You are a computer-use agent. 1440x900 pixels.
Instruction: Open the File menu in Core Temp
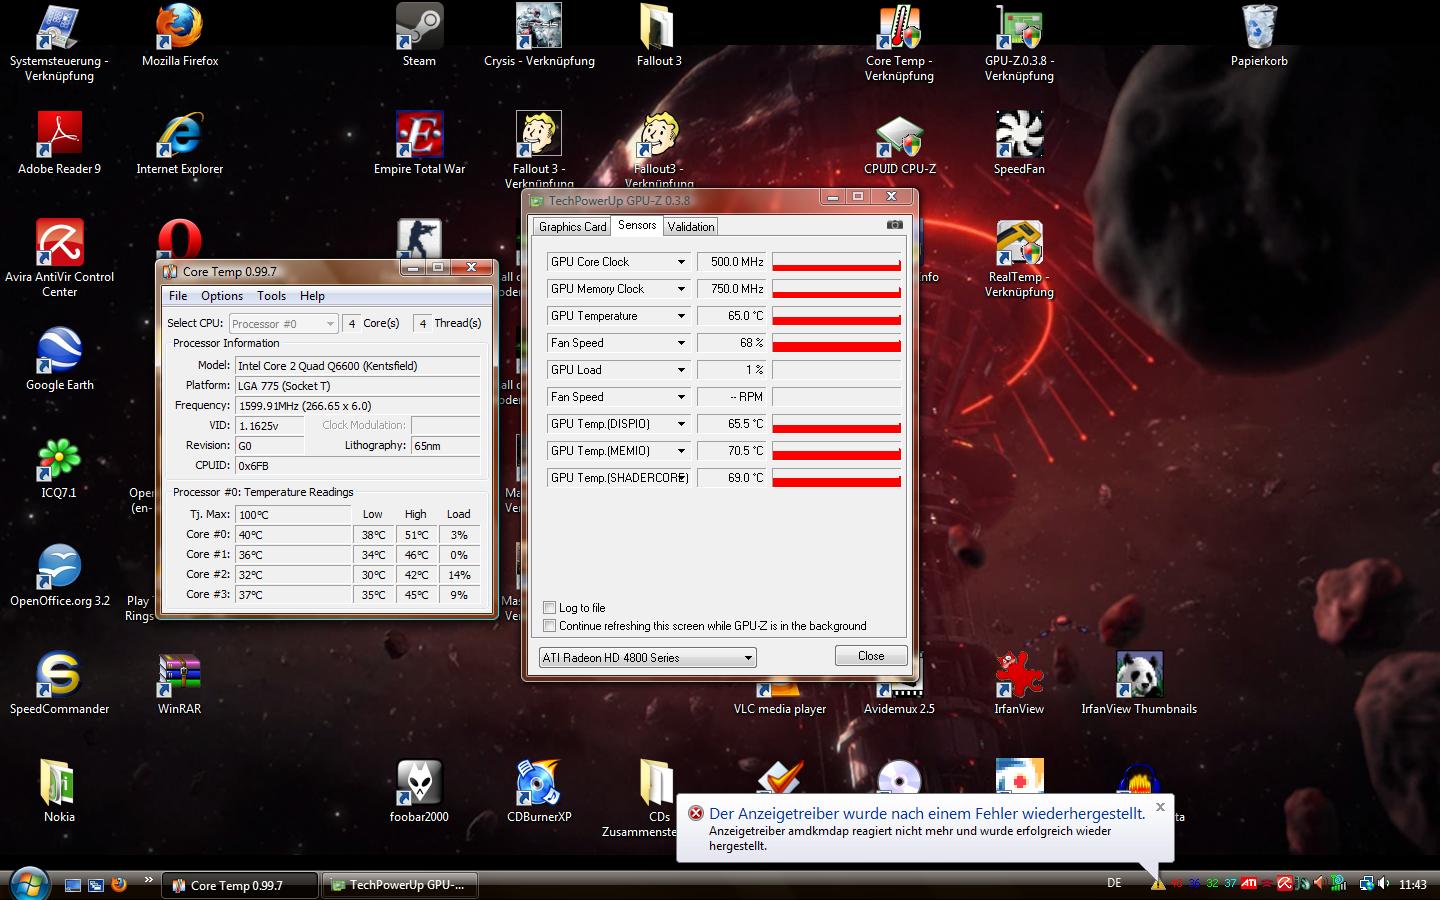(x=178, y=296)
